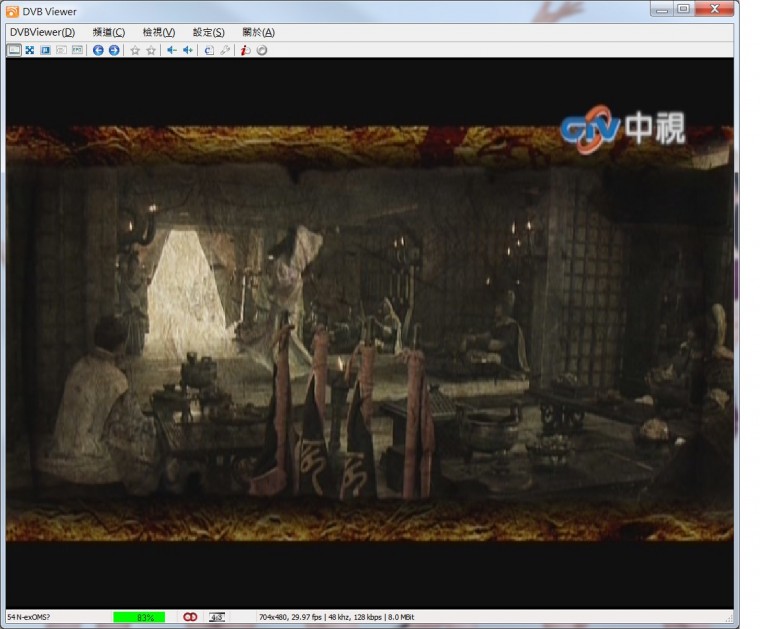Toggle the 4:3 aspect ratio indicator

click(x=217, y=617)
